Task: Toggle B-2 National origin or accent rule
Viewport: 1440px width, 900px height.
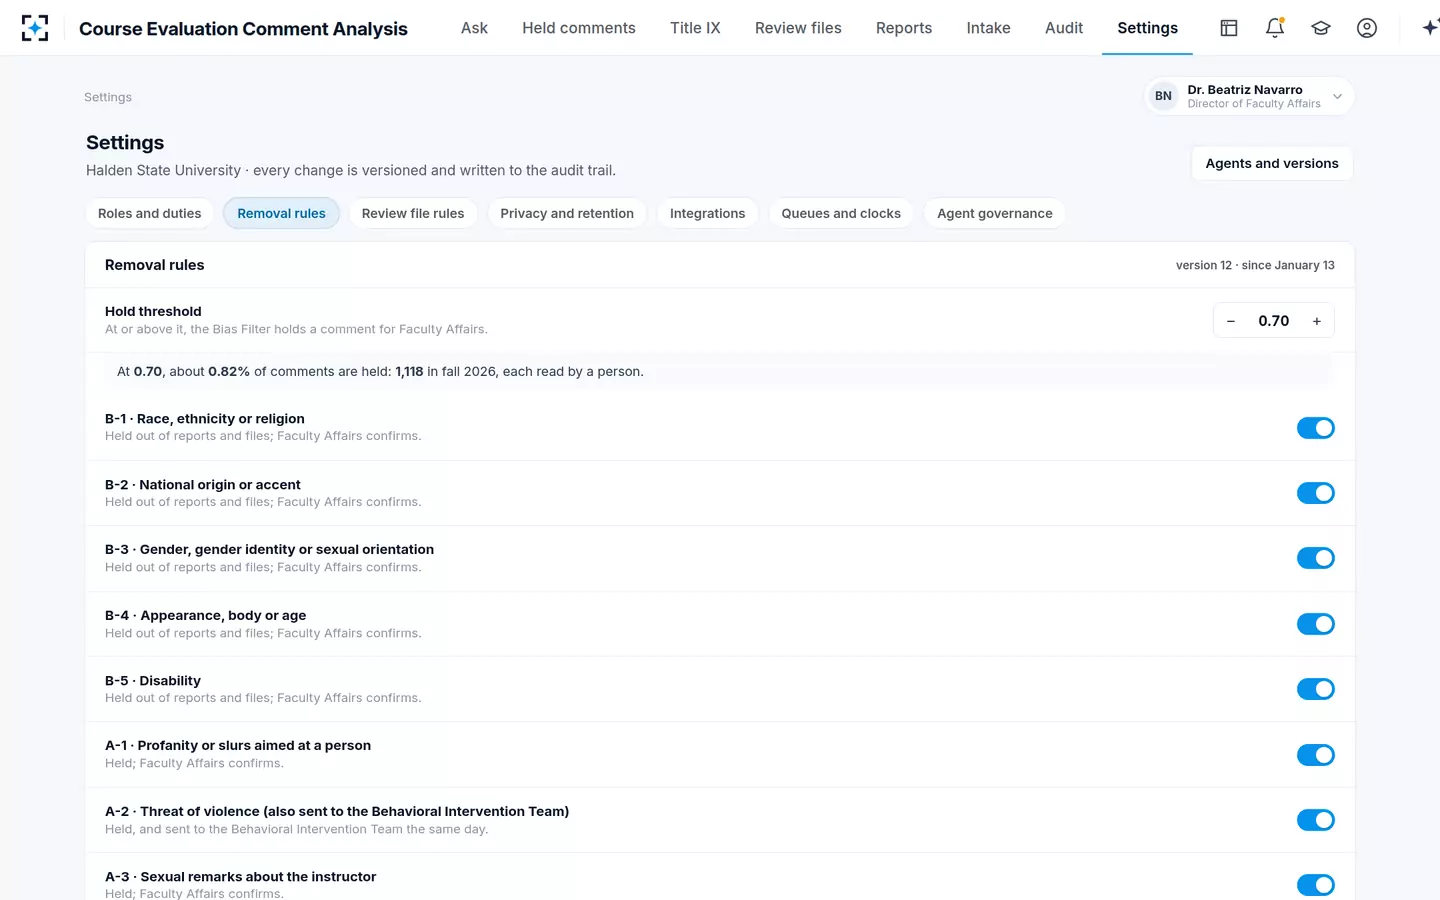Action: [x=1316, y=493]
